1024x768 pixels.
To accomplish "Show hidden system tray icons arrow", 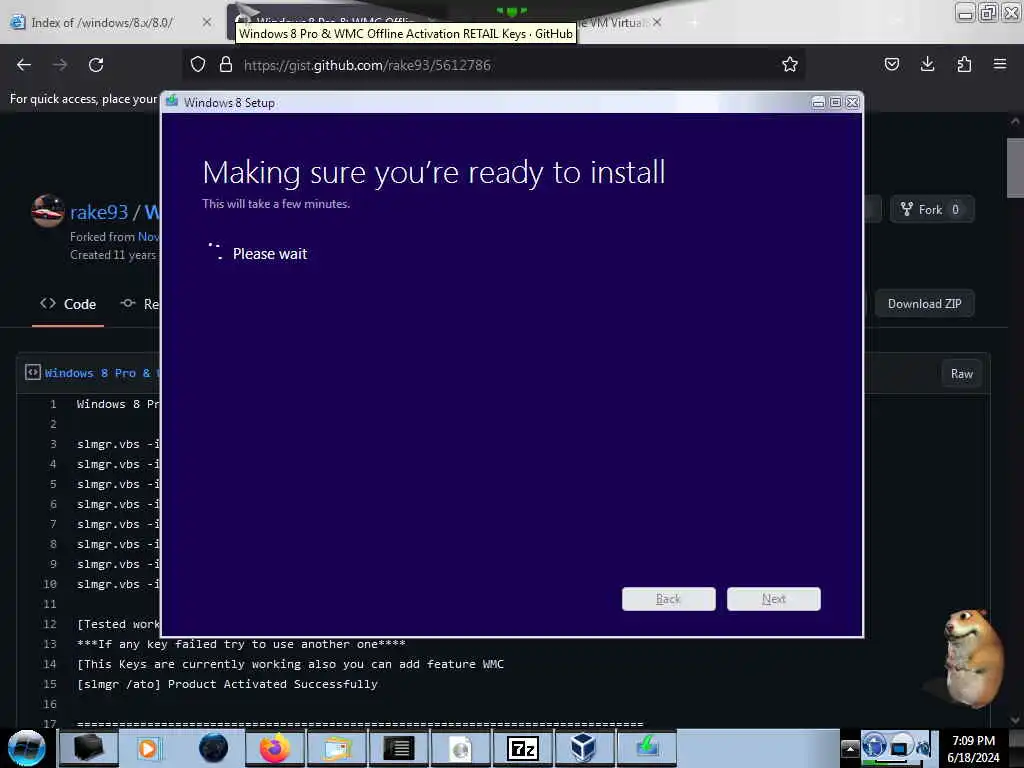I will [x=850, y=749].
